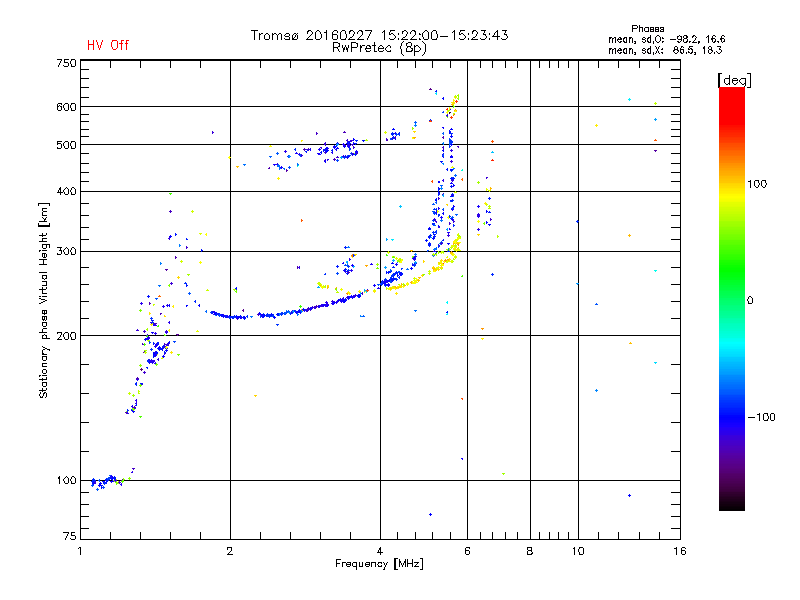Click the 'Frequency [MHz]' axis label
This screenshot has height=600, width=800.
[379, 564]
